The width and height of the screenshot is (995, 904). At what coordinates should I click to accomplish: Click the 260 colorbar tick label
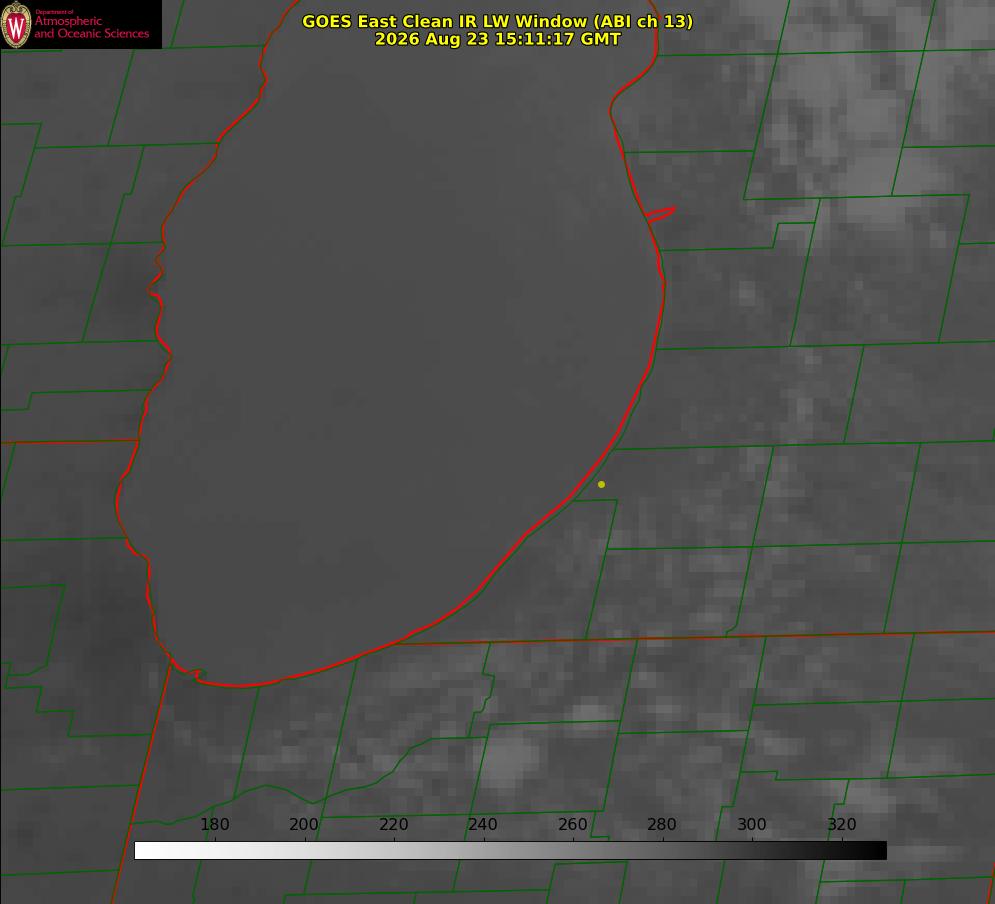572,824
